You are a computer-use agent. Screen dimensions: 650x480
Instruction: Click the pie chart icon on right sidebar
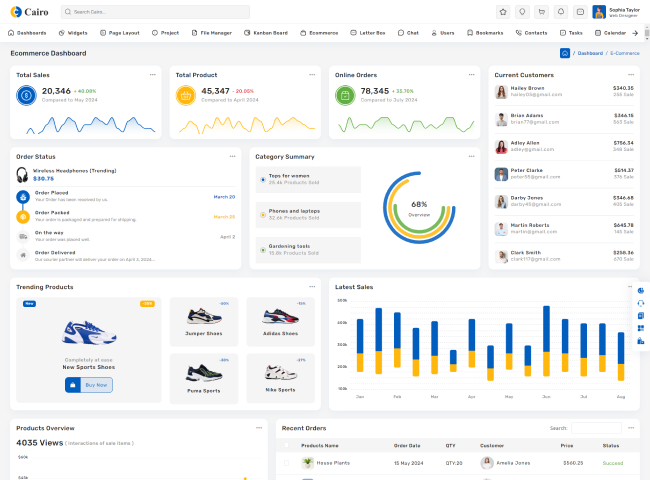(641, 290)
